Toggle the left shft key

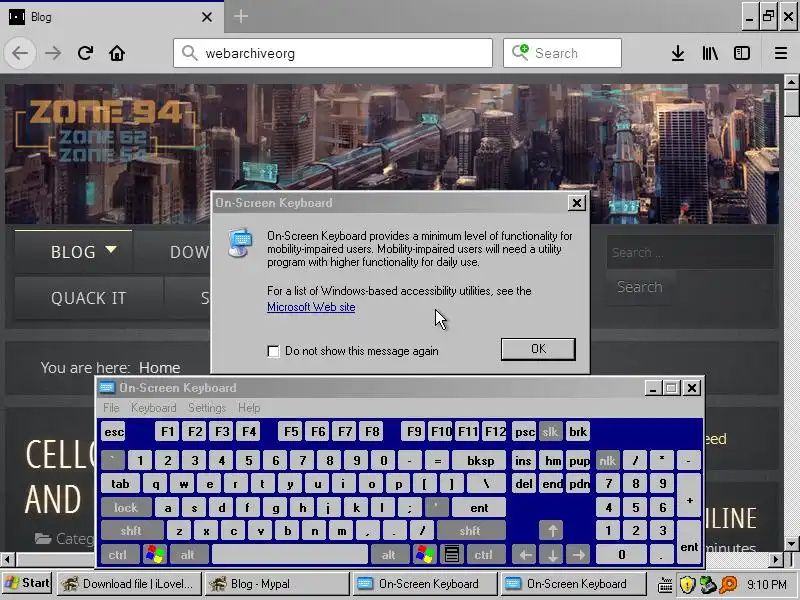pos(132,531)
